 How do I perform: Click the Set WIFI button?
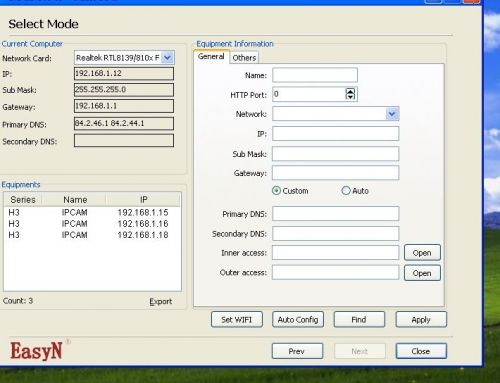(237, 320)
